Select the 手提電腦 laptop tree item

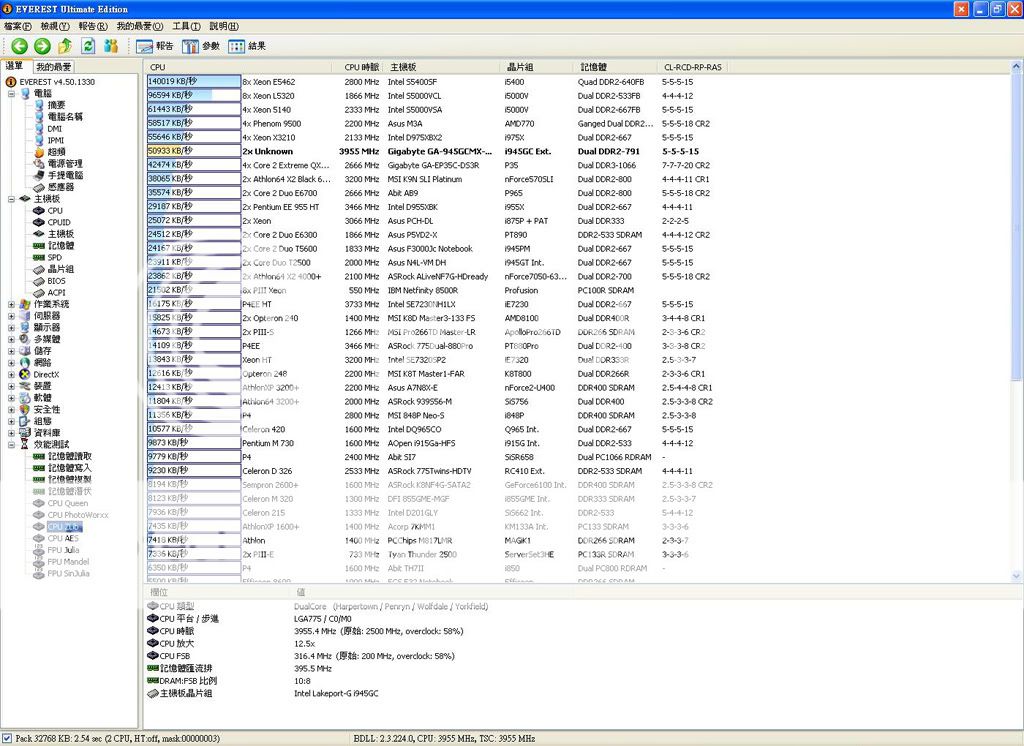pos(65,175)
